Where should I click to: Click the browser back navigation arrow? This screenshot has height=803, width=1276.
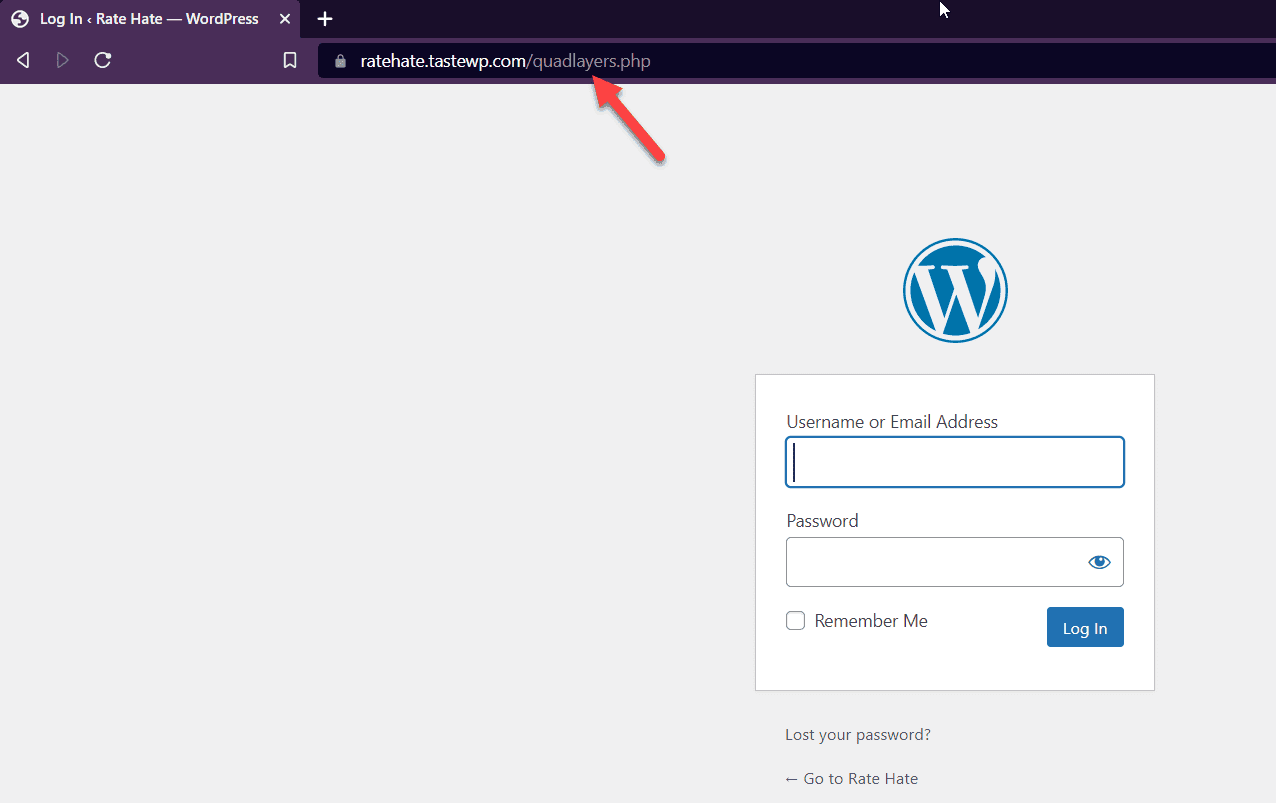tap(22, 60)
